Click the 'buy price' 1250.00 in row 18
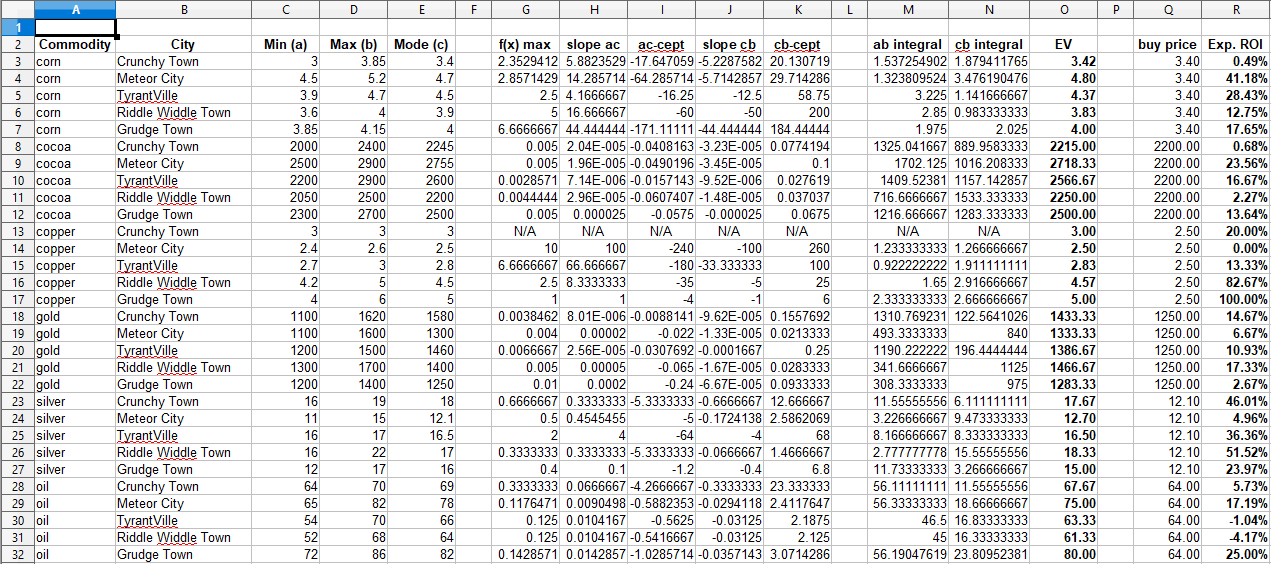Viewport: 1271px width, 564px height. [1167, 316]
